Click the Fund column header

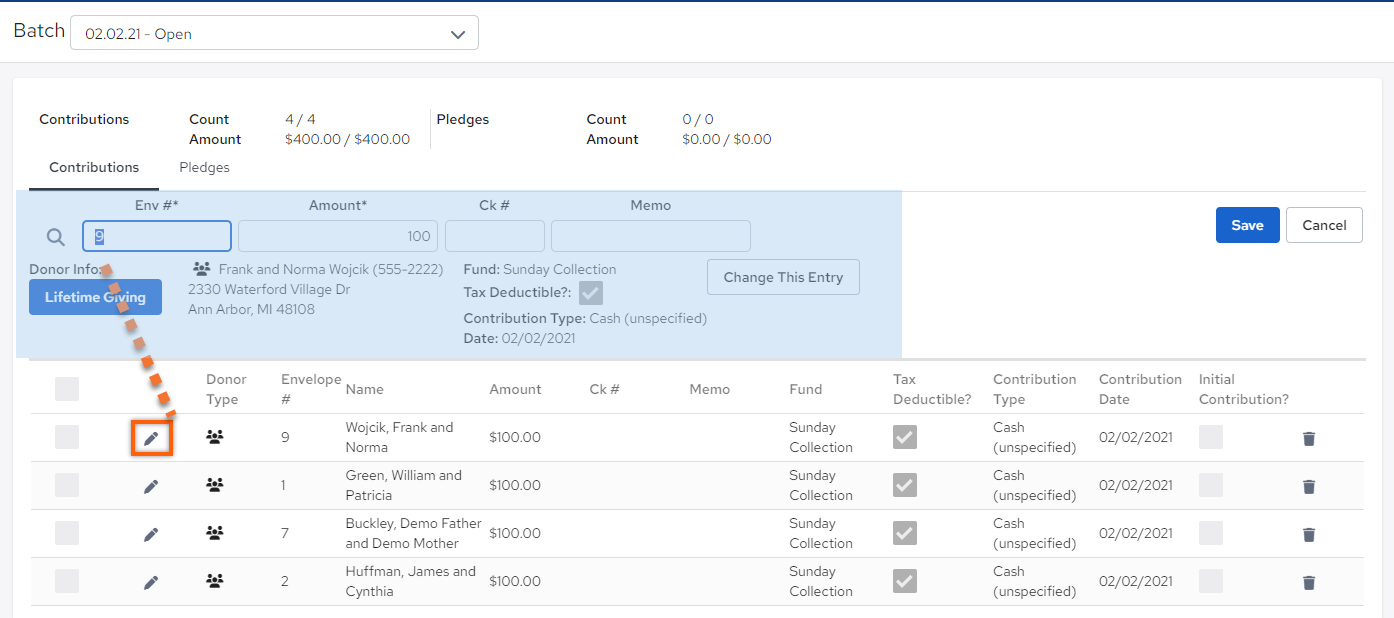pyautogui.click(x=806, y=389)
